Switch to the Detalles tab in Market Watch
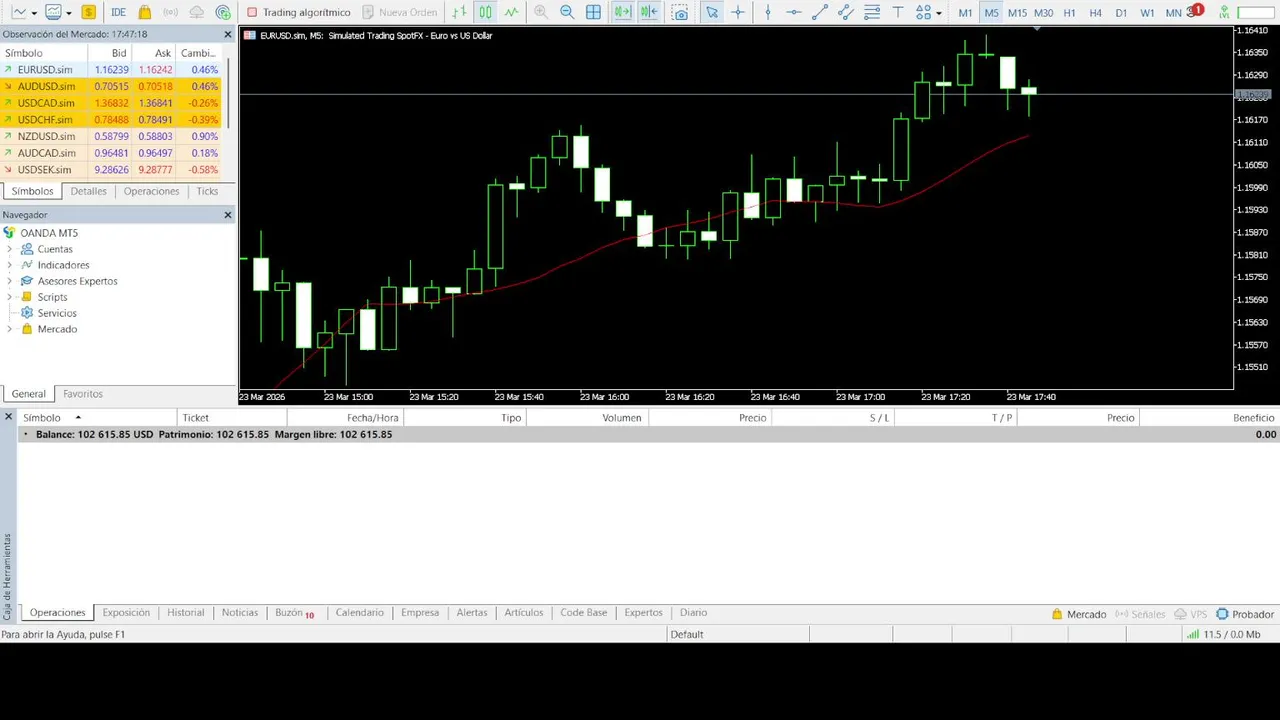Screen dimensions: 1280x720 point(88,191)
